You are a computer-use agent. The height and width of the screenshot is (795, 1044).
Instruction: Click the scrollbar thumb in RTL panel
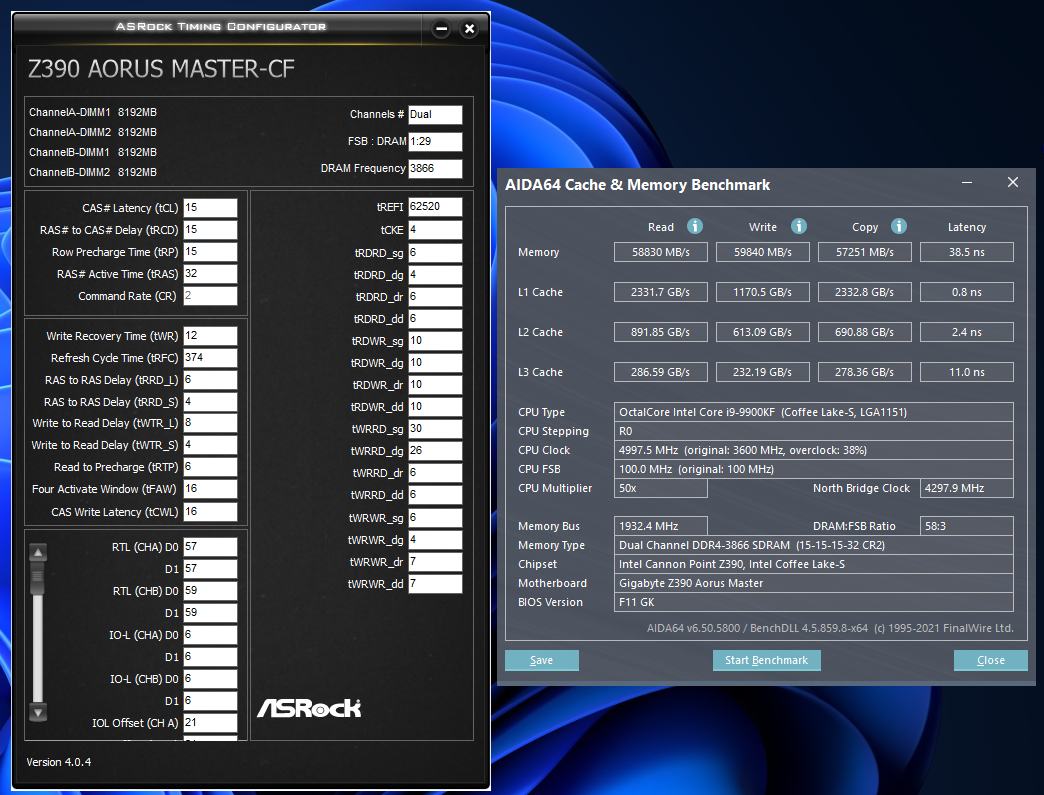[38, 578]
